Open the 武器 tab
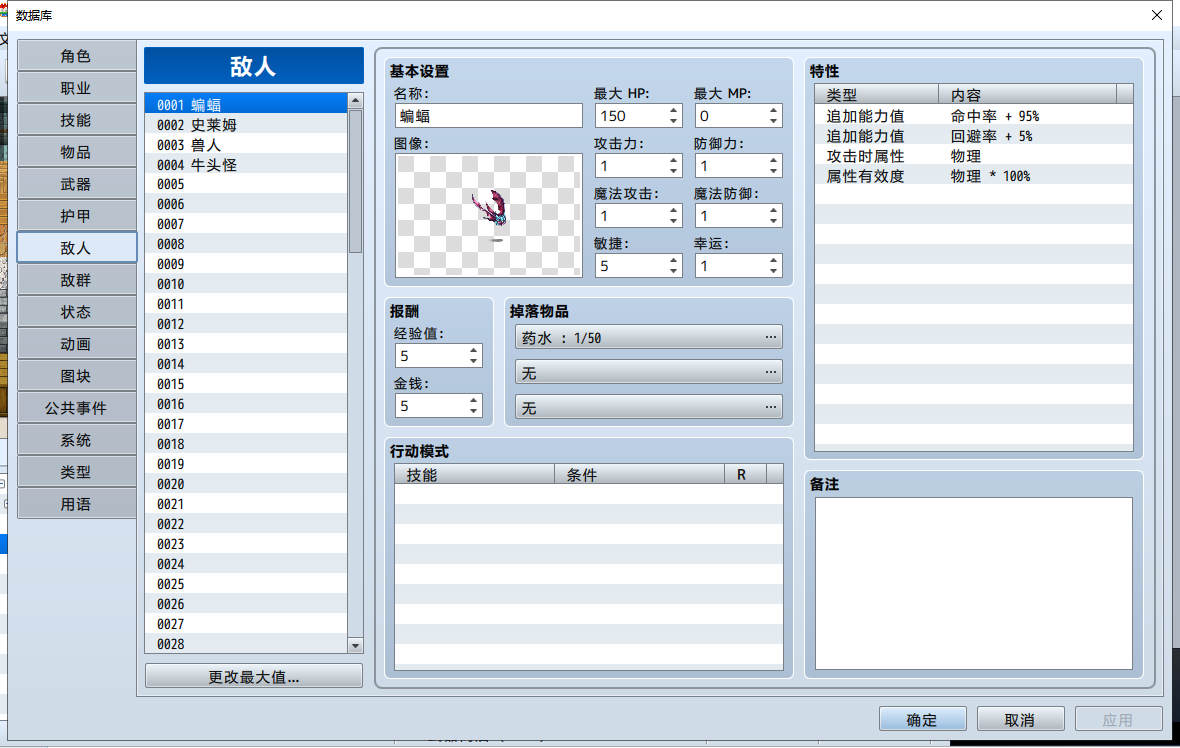 tap(76, 184)
